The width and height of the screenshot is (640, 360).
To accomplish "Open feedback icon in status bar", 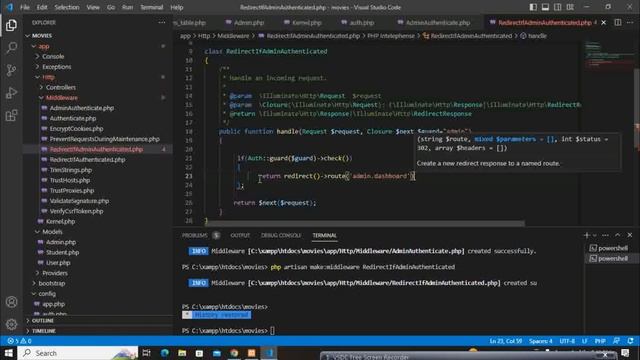I will [616, 341].
